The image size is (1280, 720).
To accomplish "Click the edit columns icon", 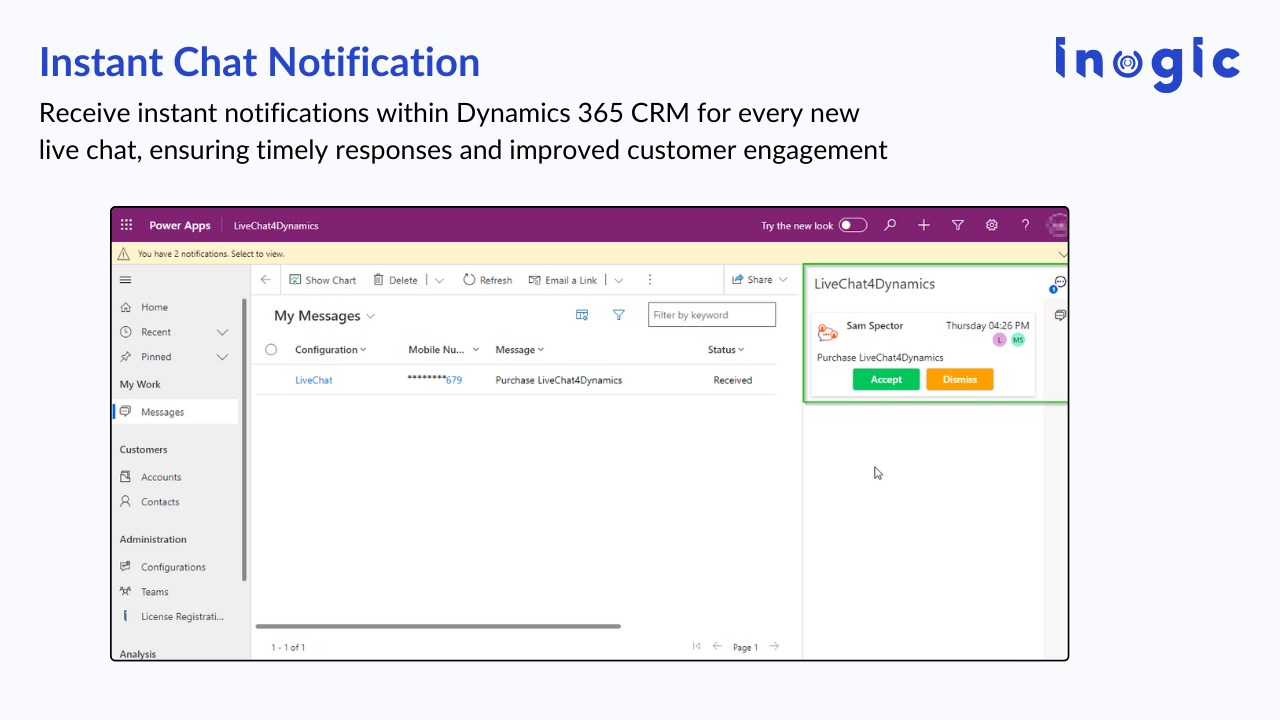I will click(x=582, y=315).
